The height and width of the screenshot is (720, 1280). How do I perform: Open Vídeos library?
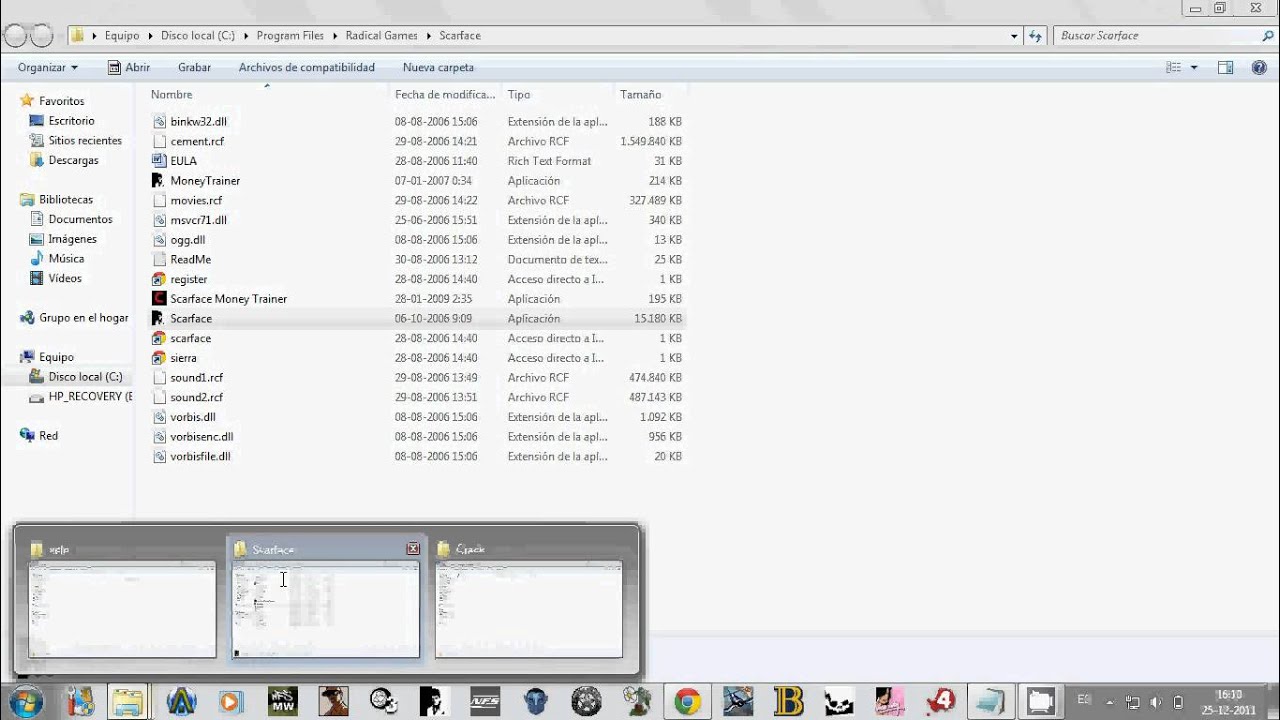point(65,278)
